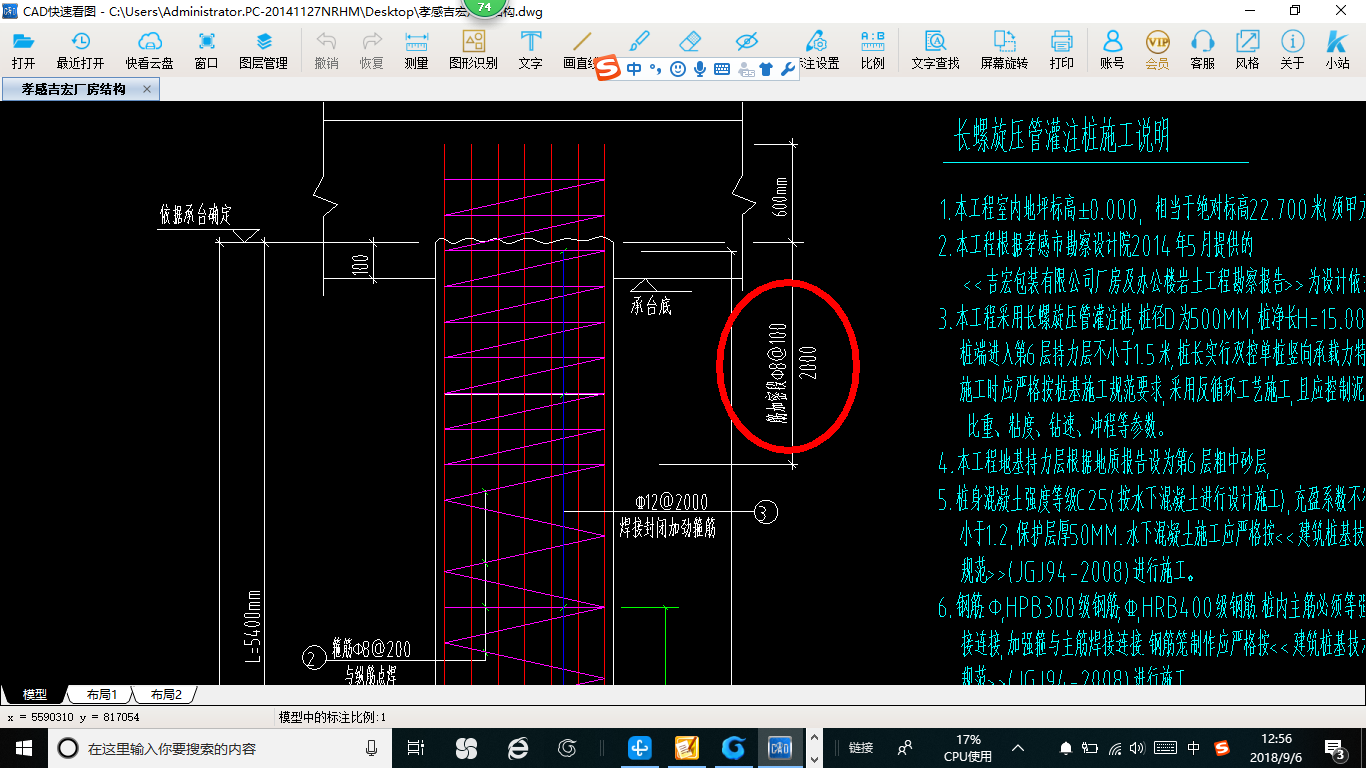Click the x y coordinate readout
Viewport: 1366px width, 768px height.
point(73,717)
